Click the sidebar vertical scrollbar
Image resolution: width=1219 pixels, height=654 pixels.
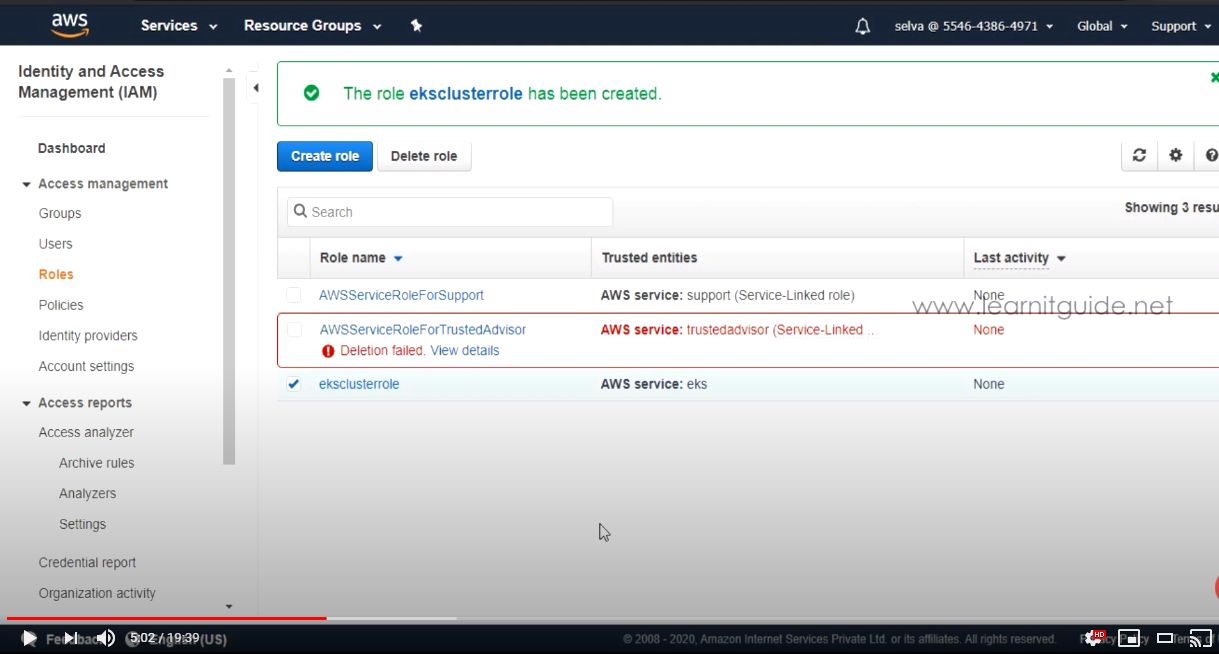pos(229,270)
